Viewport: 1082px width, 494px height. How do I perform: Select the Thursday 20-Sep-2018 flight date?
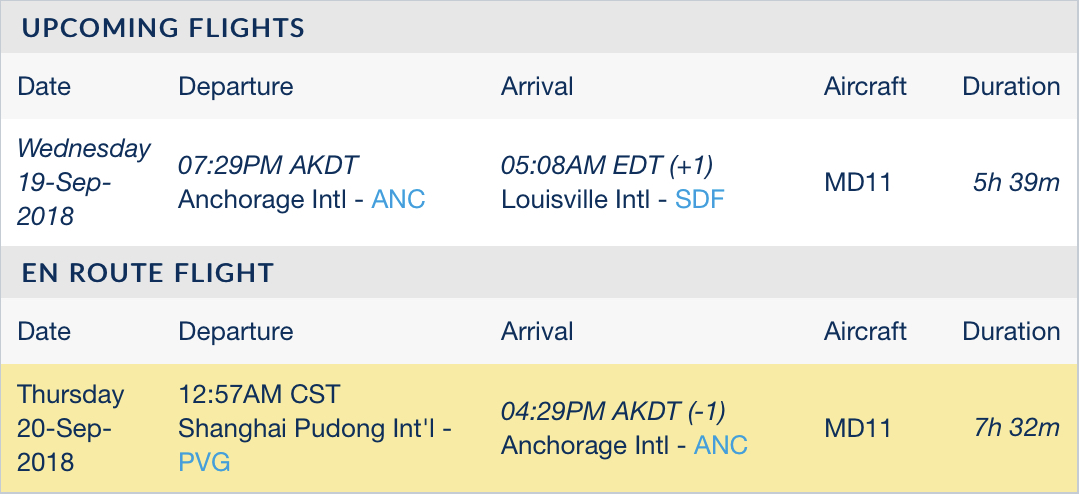coord(71,428)
